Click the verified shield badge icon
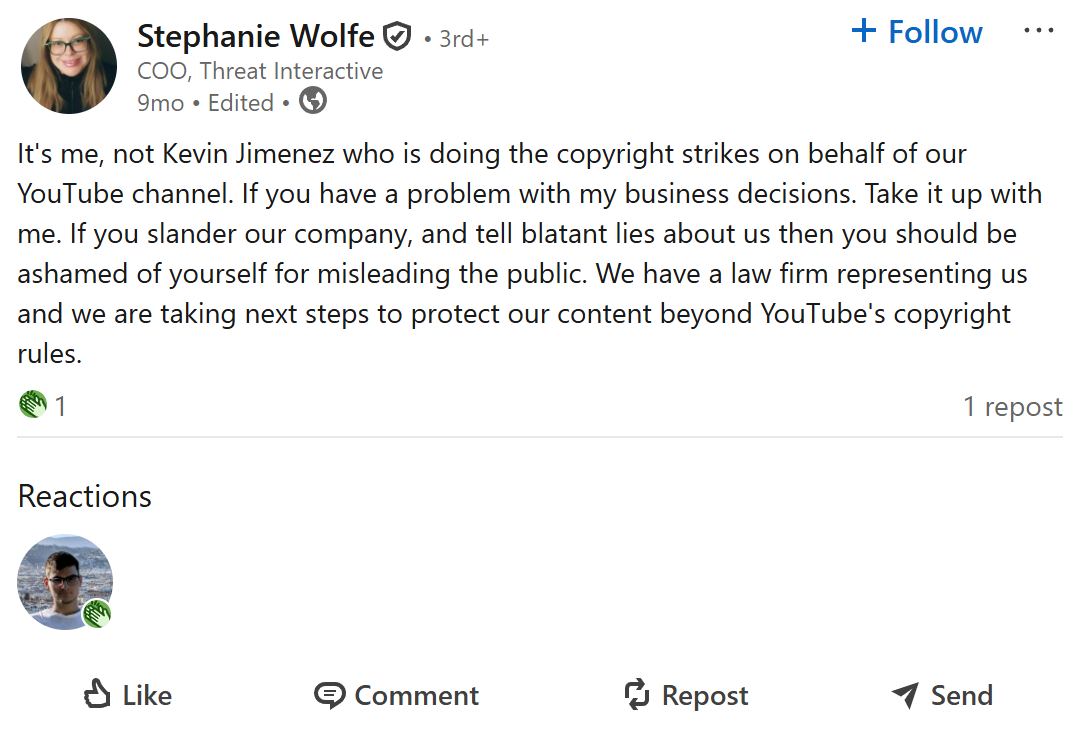 [x=397, y=38]
